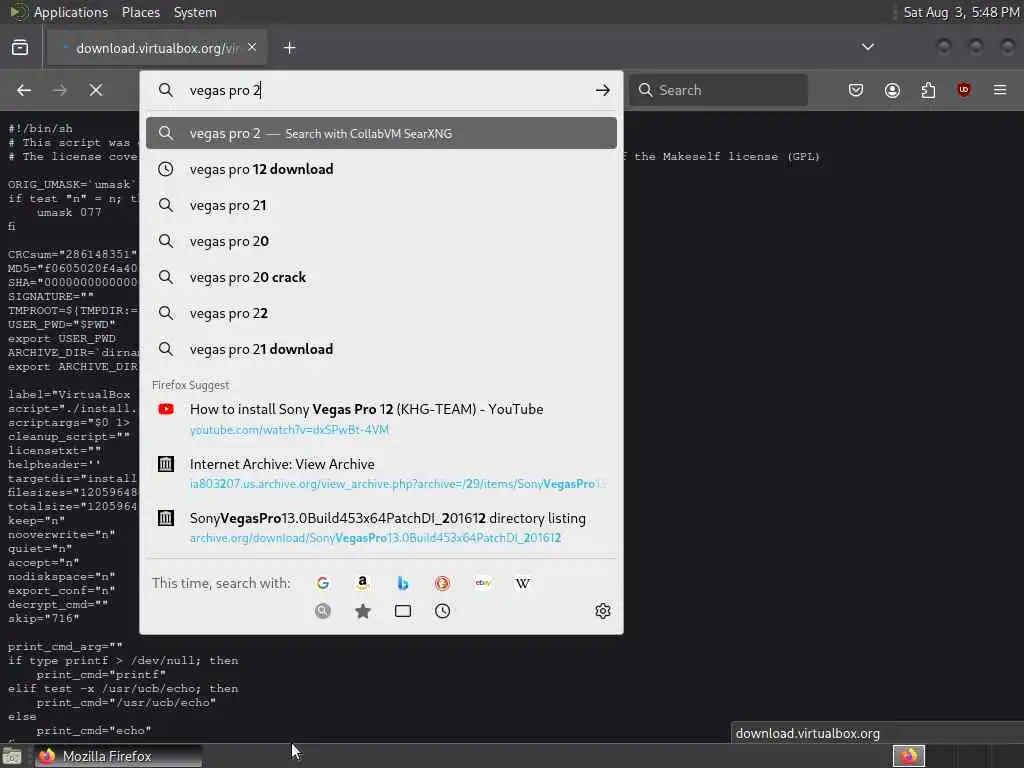
Task: Search this time with Wikipedia
Action: click(x=522, y=583)
